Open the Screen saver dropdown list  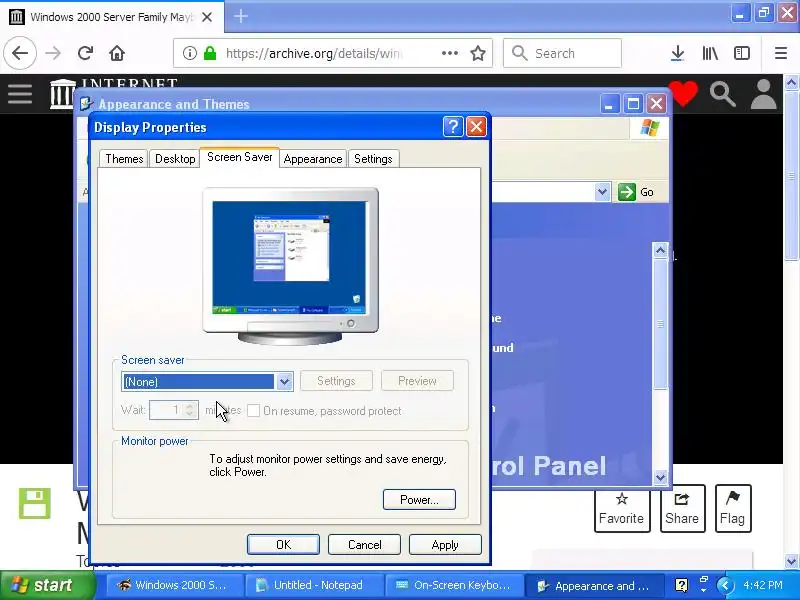point(284,382)
